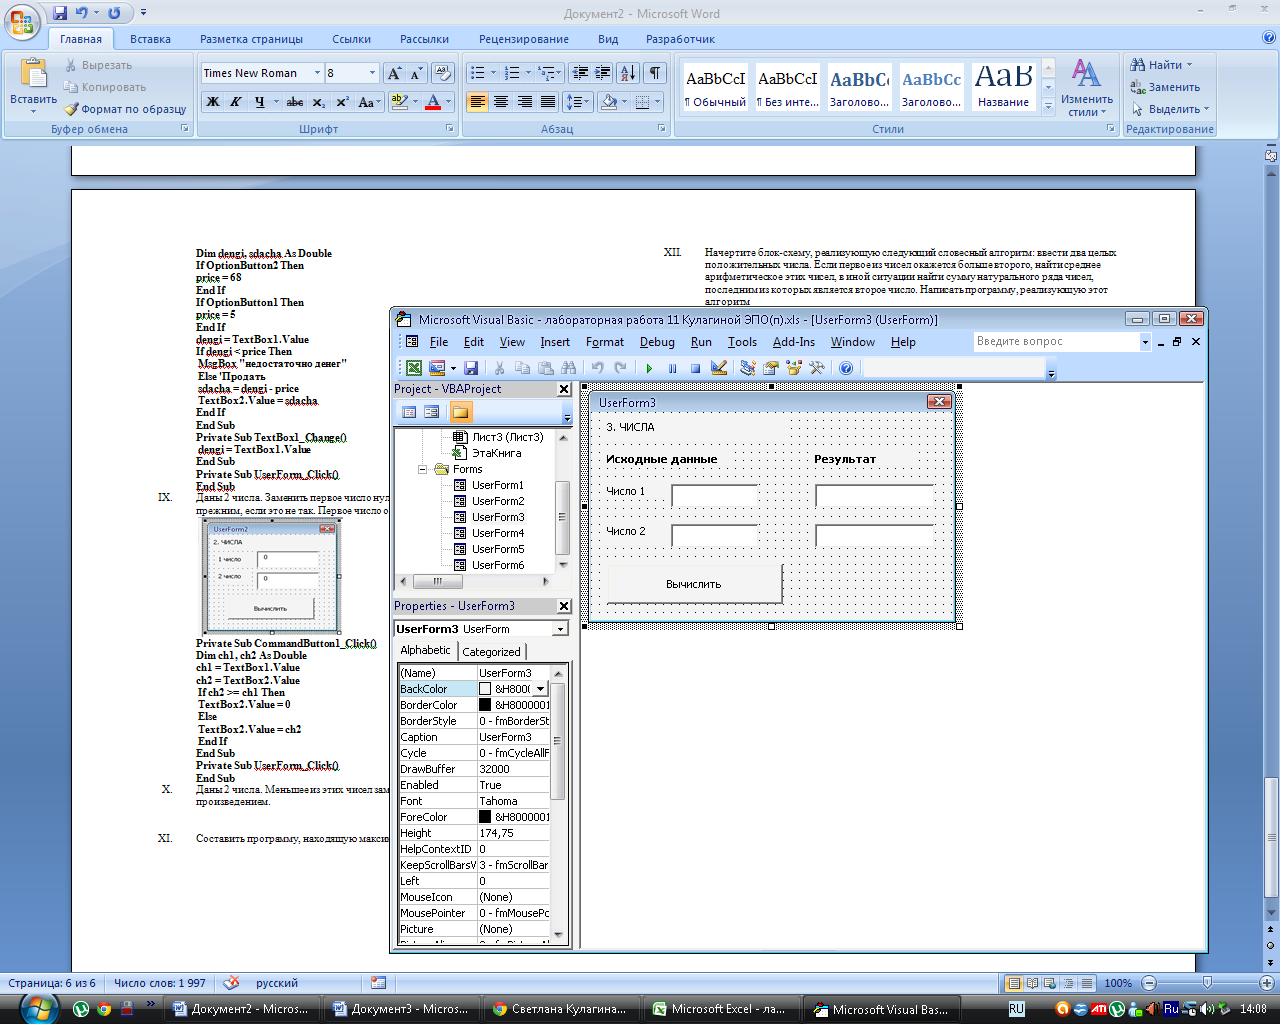This screenshot has height=1024, width=1280.
Task: Open the UserForm3 object dropdown in Properties
Action: tap(560, 629)
